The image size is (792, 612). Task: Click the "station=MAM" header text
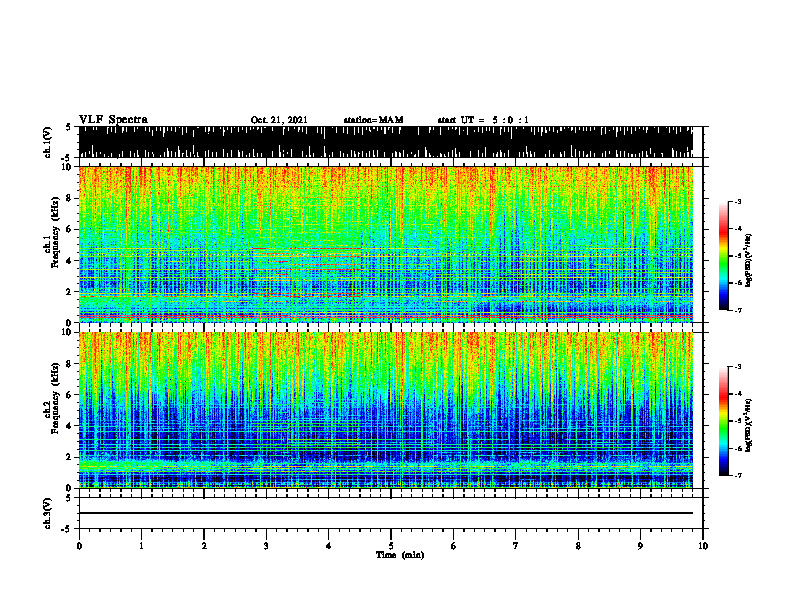coord(373,120)
